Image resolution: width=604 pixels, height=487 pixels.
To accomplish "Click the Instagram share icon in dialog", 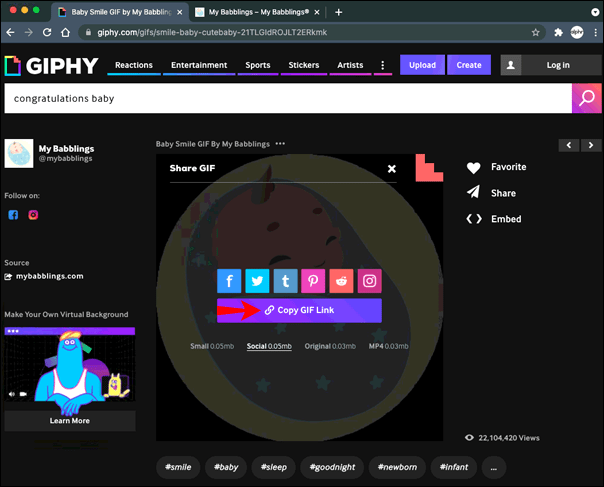I will coord(369,282).
